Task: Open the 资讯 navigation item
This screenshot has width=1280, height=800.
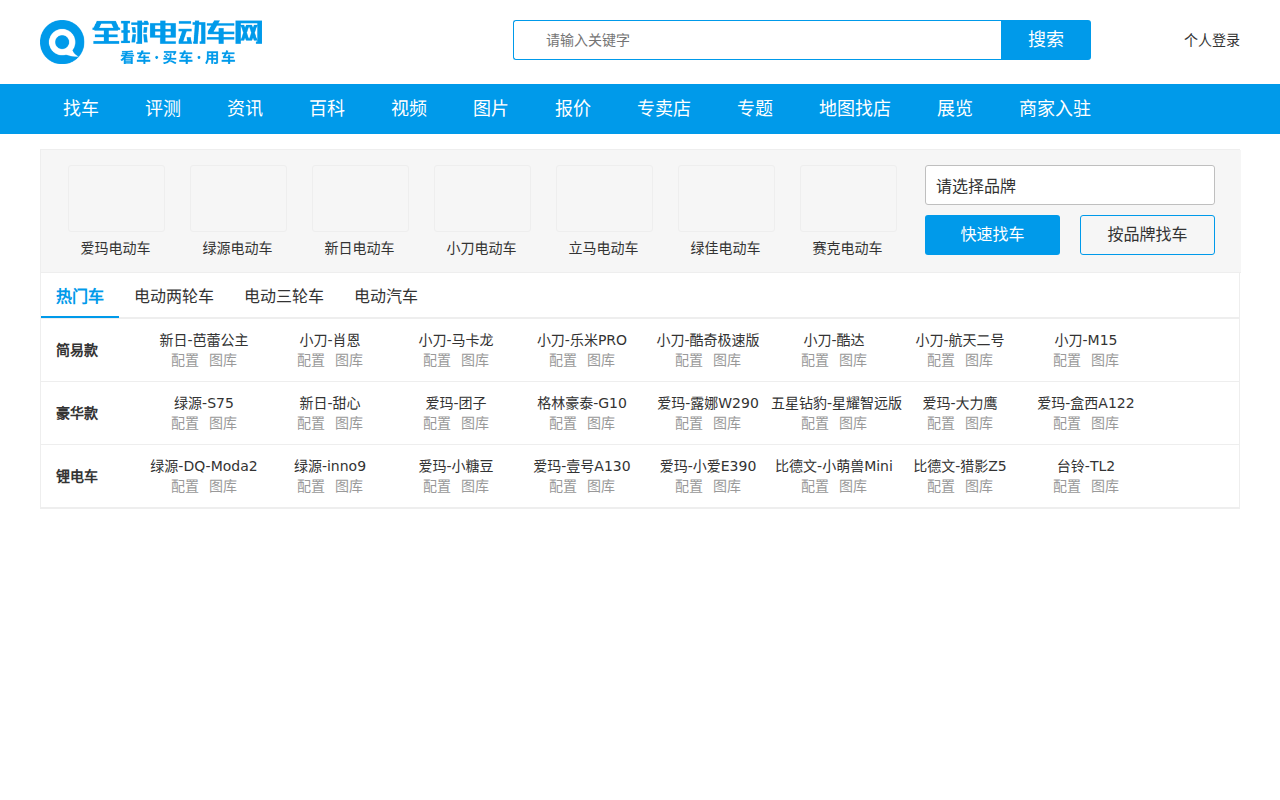Action: pos(245,109)
